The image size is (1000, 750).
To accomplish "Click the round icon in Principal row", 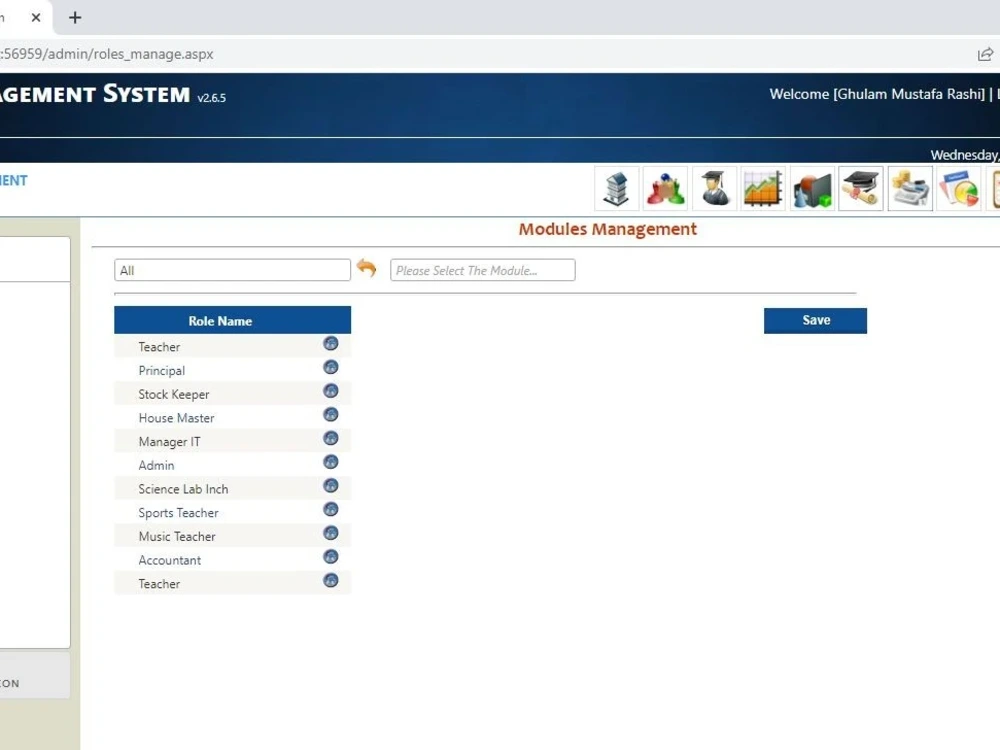I will point(330,367).
